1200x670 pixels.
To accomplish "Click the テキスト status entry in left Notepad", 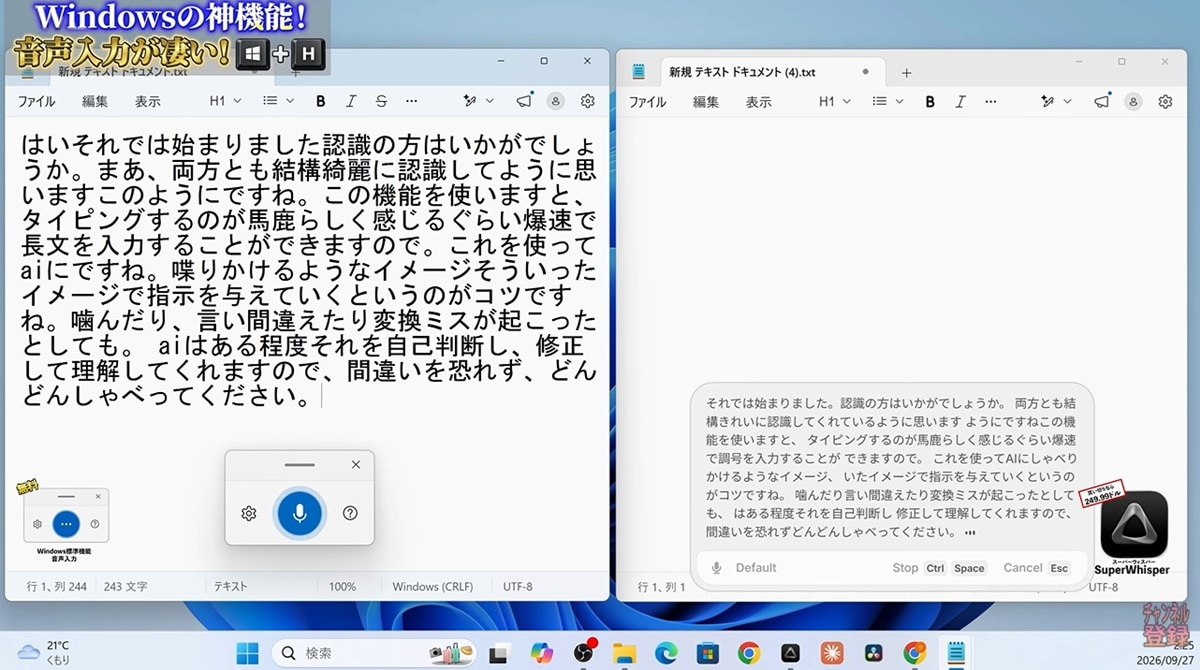I will click(231, 587).
